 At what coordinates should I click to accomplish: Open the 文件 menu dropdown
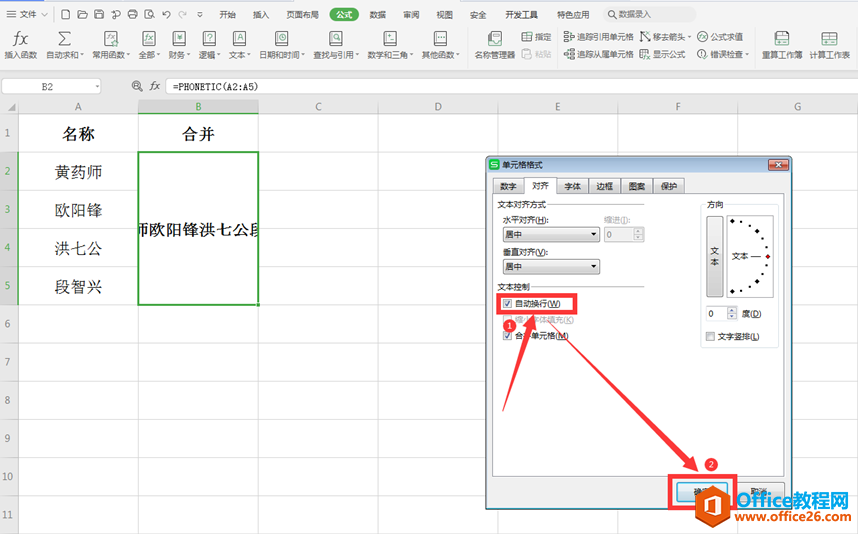[28, 15]
